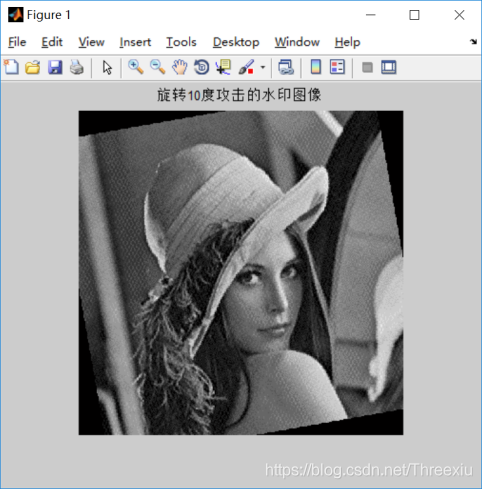Open the Help menu
This screenshot has height=489, width=482.
pyautogui.click(x=347, y=42)
